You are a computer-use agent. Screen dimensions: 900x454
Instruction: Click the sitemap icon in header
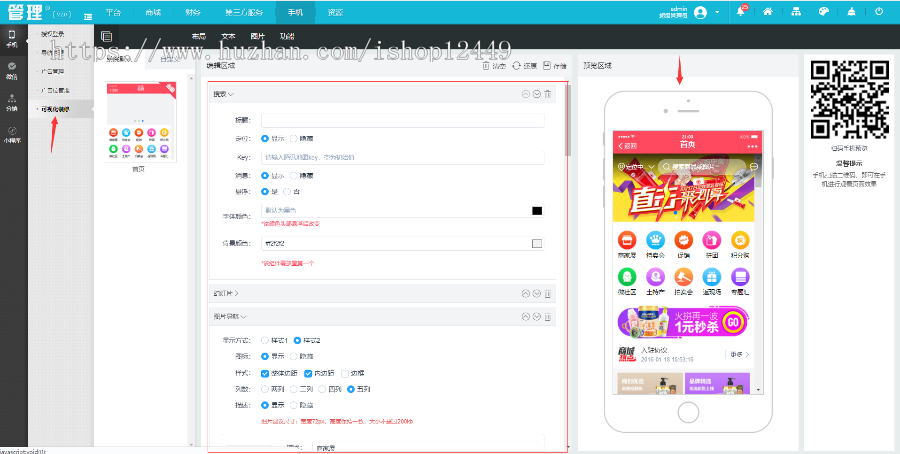click(x=795, y=12)
